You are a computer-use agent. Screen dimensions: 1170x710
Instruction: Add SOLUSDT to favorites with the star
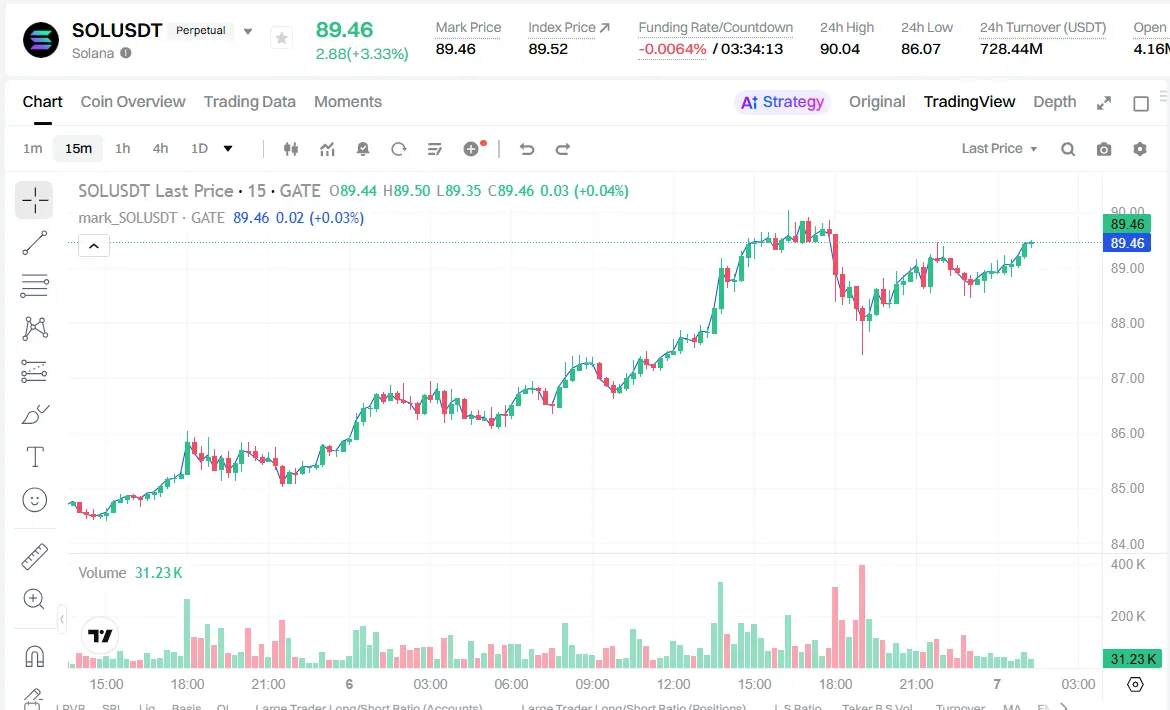coord(281,38)
